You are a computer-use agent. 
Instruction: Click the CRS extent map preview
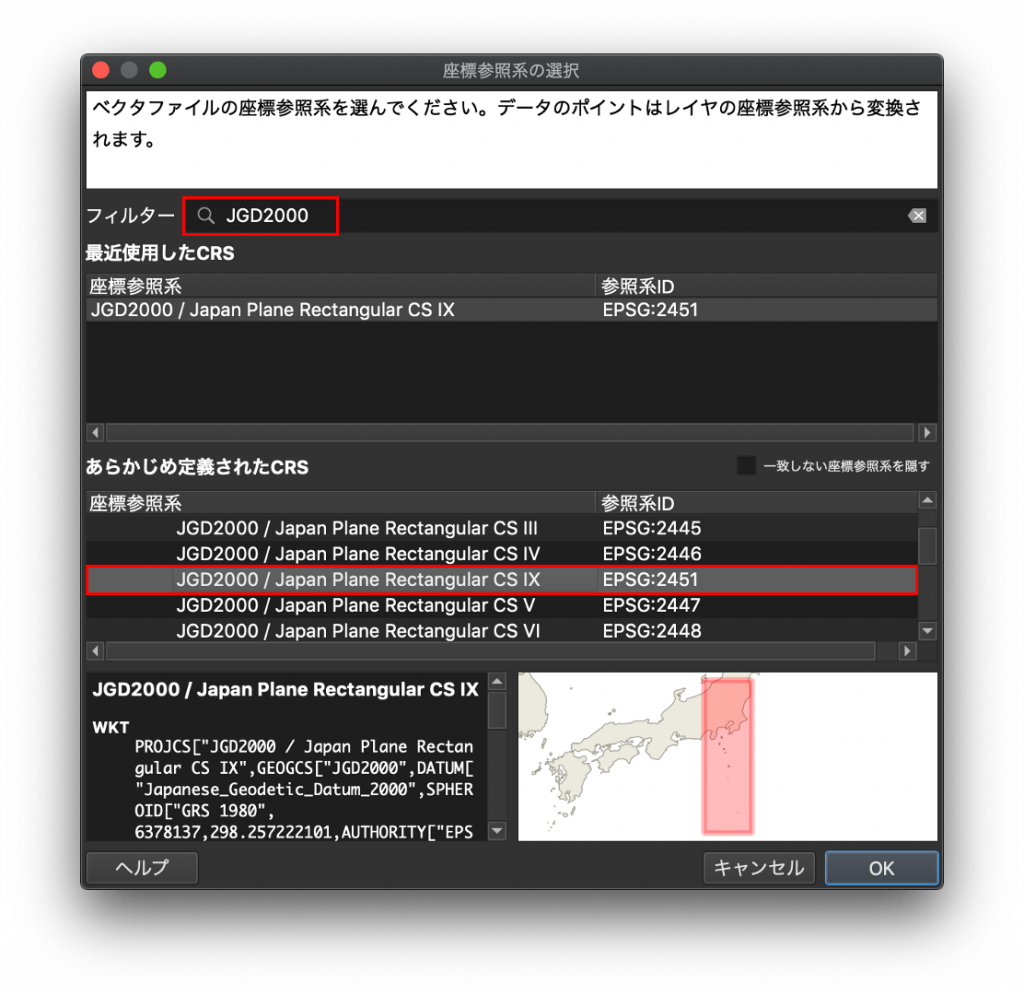pyautogui.click(x=728, y=757)
